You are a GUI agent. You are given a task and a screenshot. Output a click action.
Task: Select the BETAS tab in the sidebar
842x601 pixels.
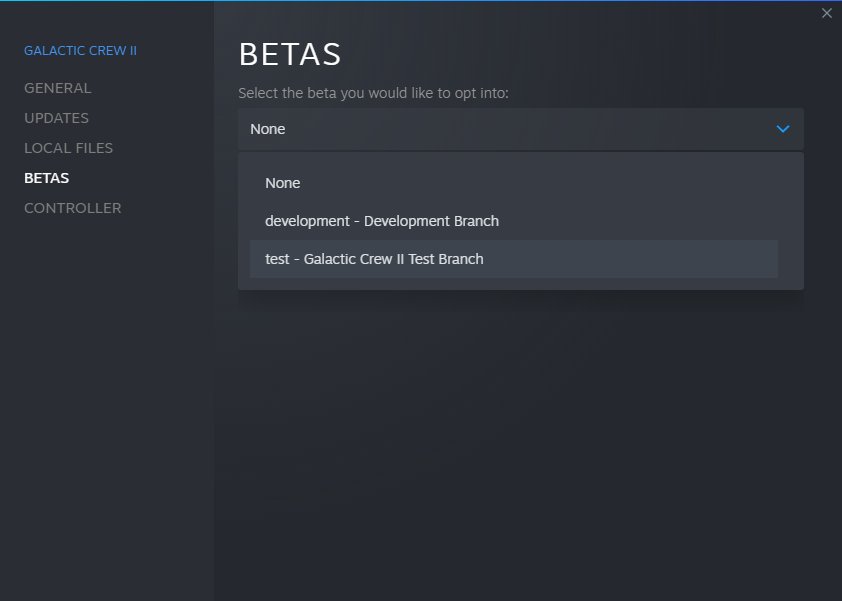click(x=46, y=178)
